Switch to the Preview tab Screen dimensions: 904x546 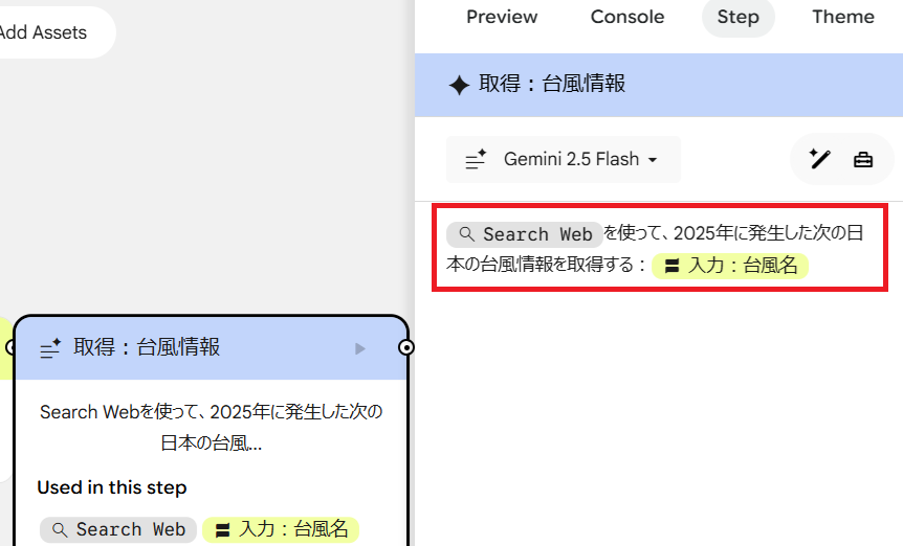(x=502, y=17)
